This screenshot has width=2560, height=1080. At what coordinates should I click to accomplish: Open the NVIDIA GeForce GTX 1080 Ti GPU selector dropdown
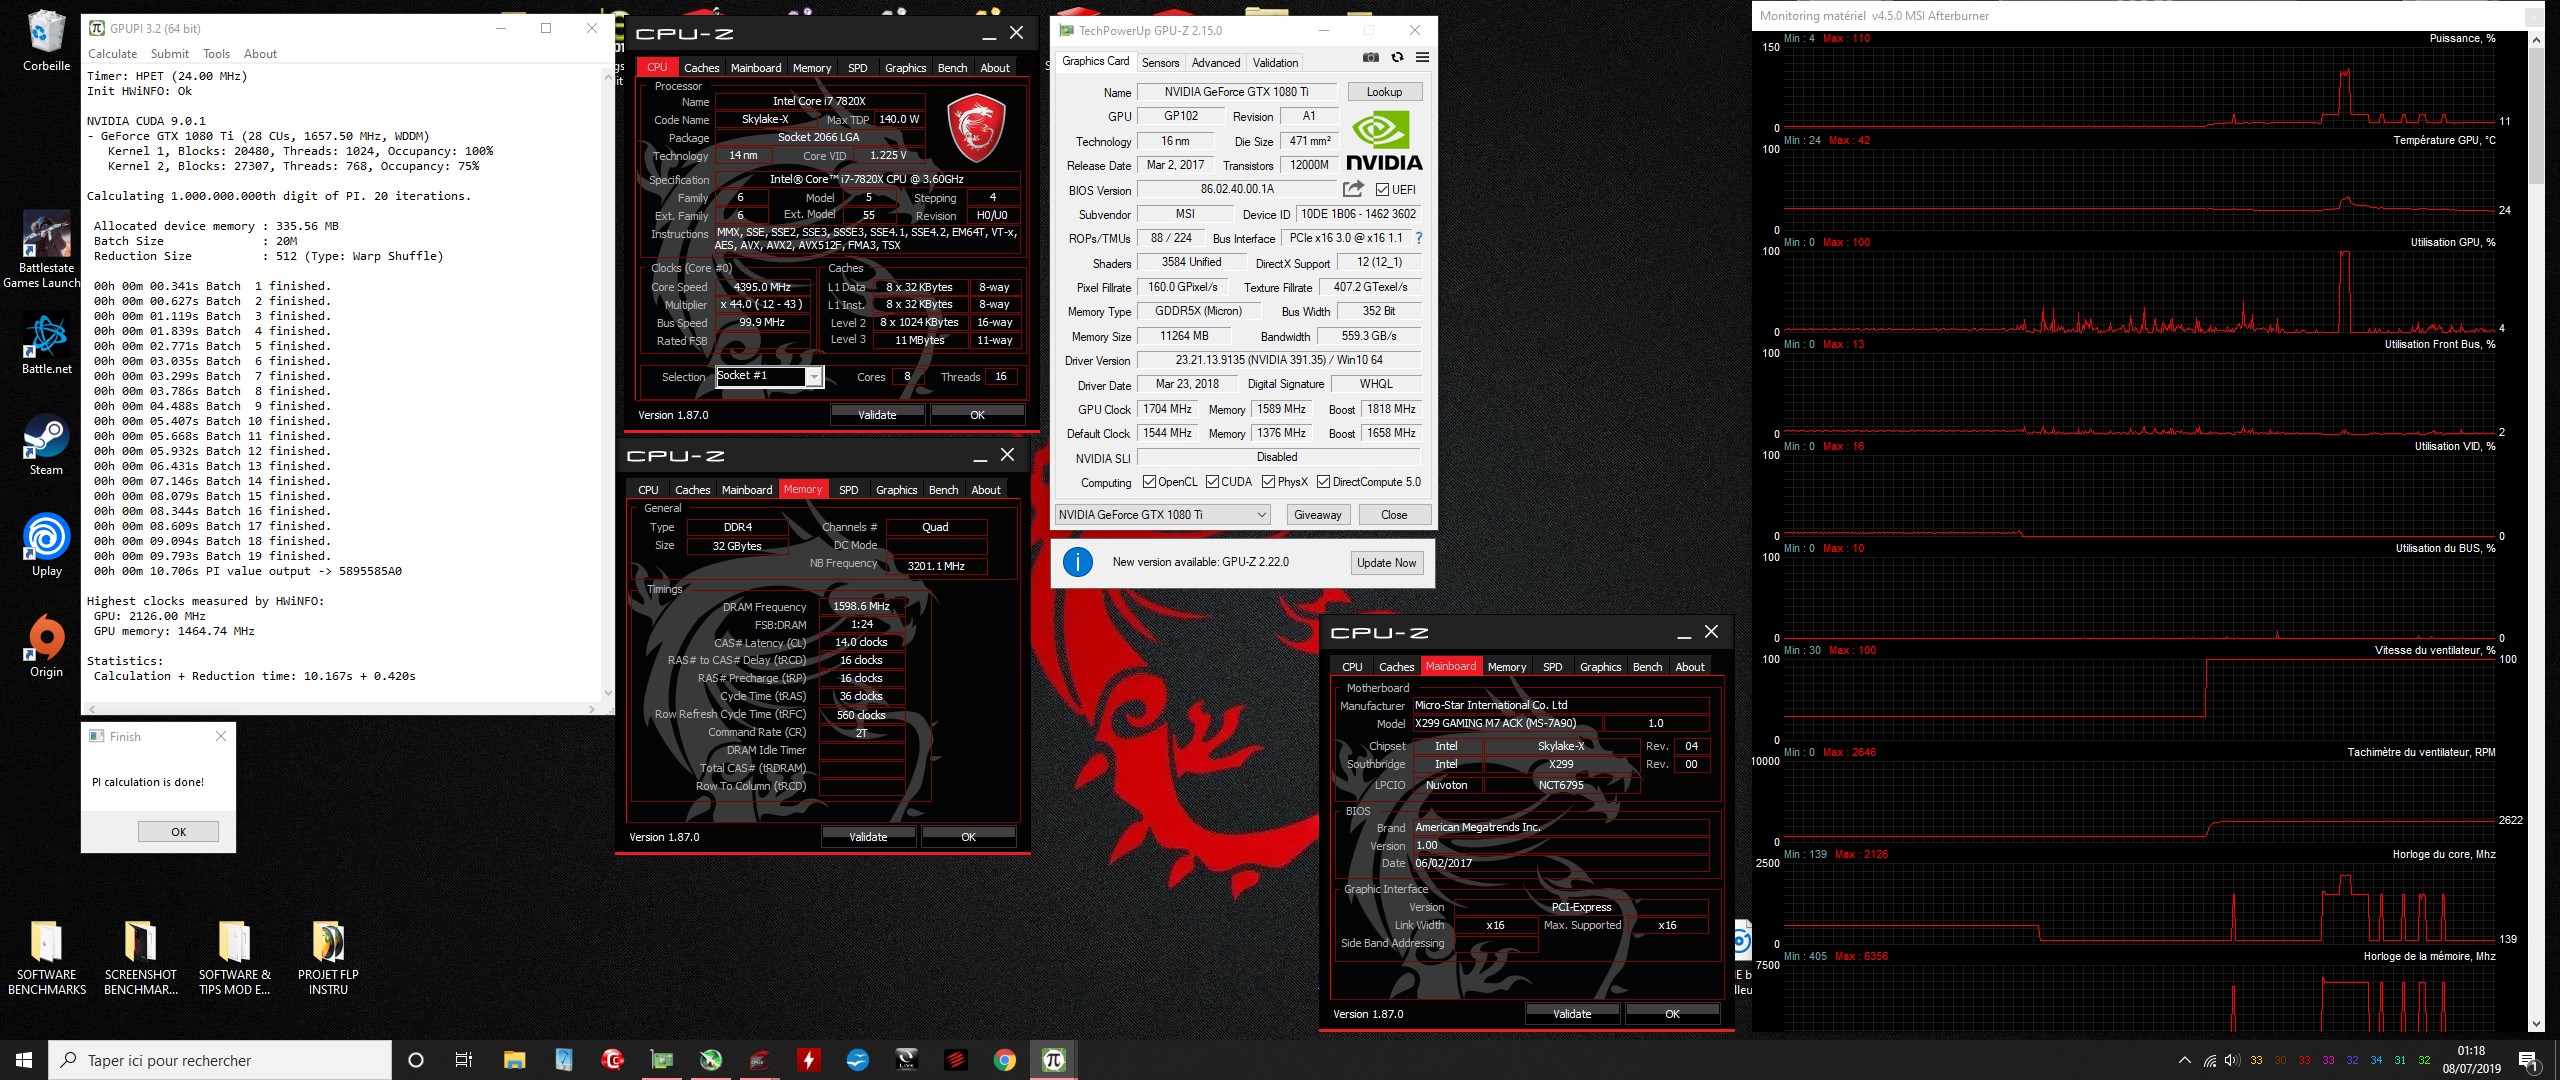coord(1162,514)
